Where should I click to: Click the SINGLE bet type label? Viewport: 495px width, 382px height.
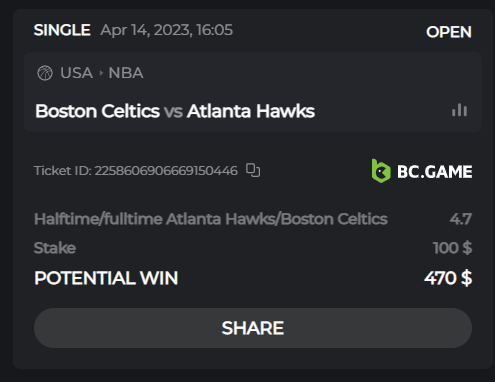[x=62, y=30]
